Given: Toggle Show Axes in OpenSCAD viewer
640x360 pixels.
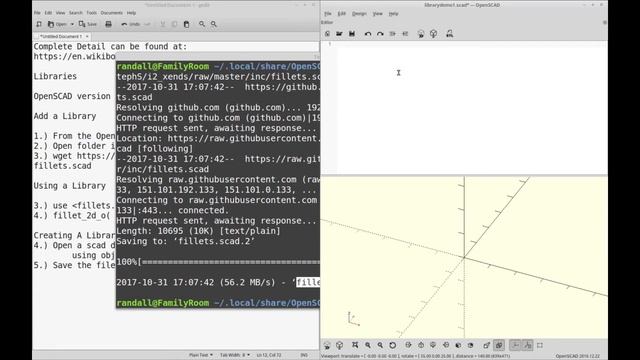Looking at the screenshot, I should click(516, 345).
